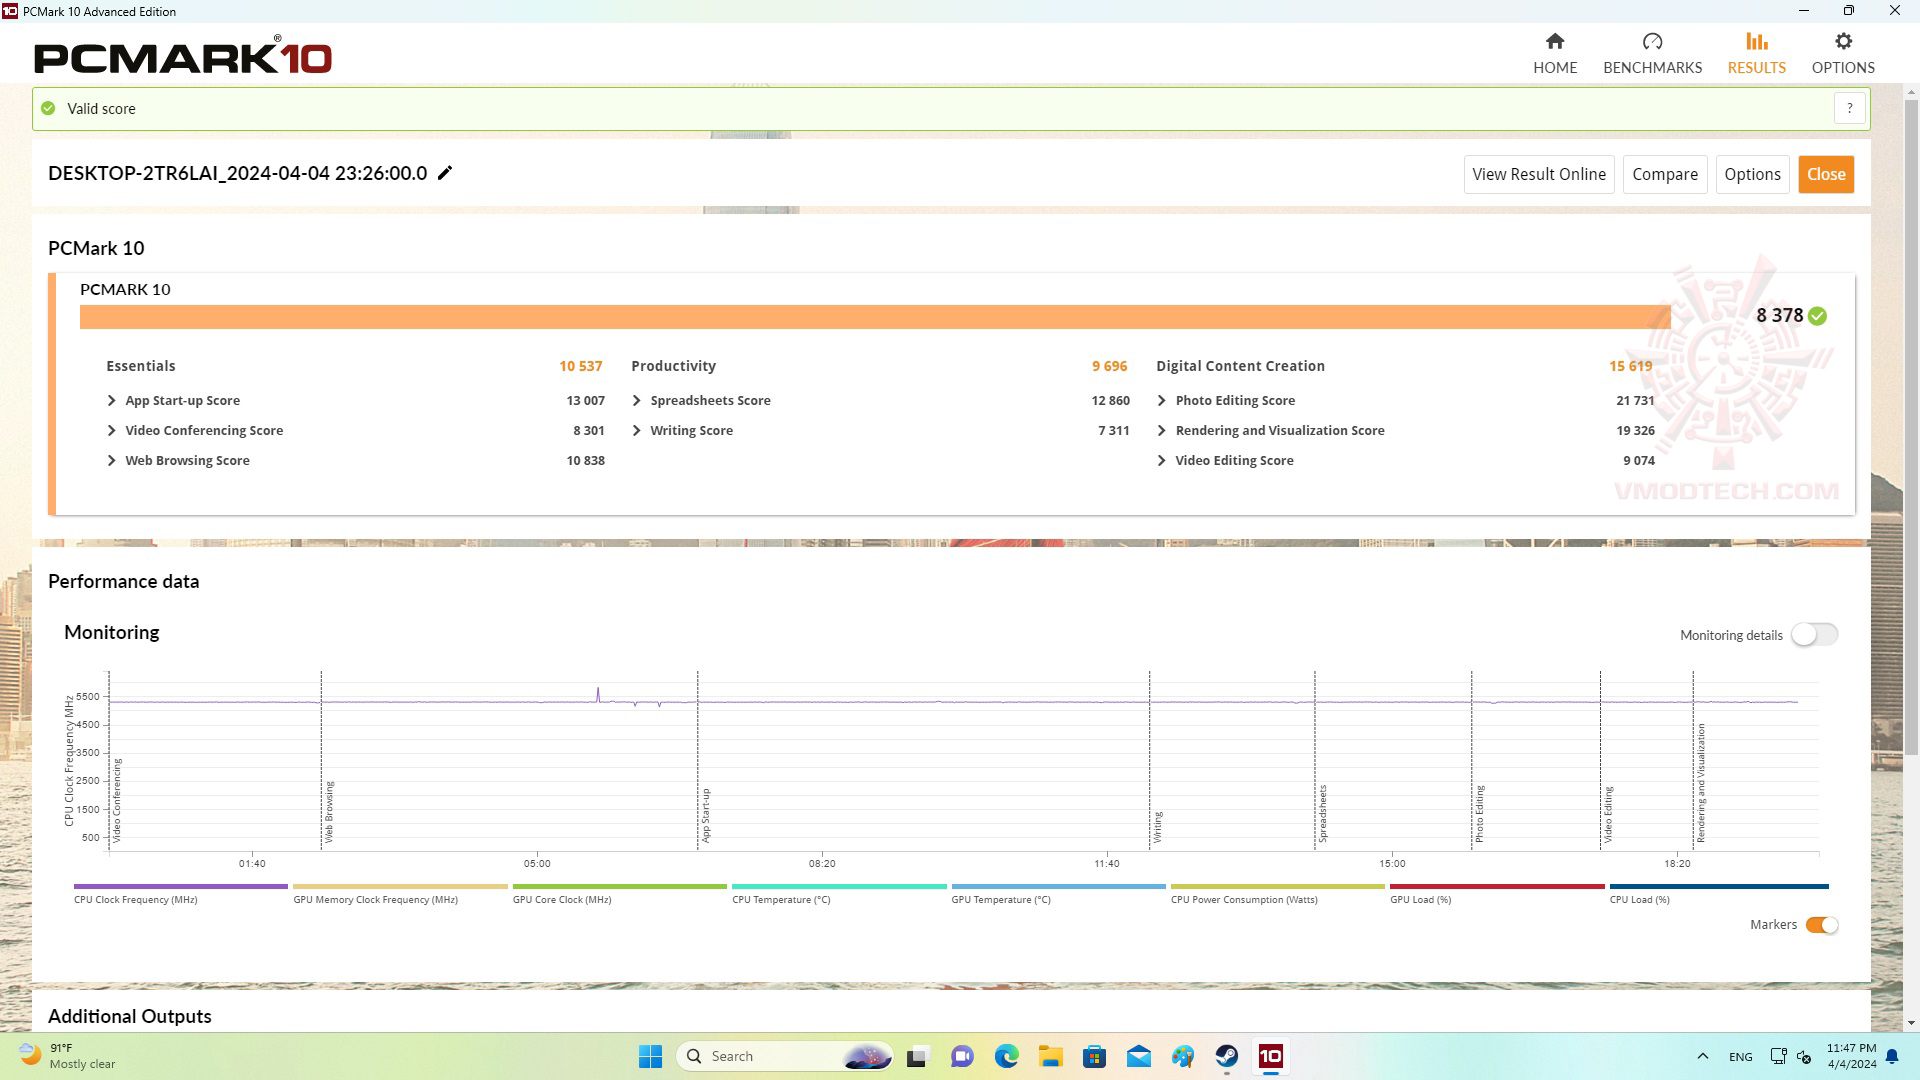
Task: Open the Options gear icon
Action: click(1842, 42)
